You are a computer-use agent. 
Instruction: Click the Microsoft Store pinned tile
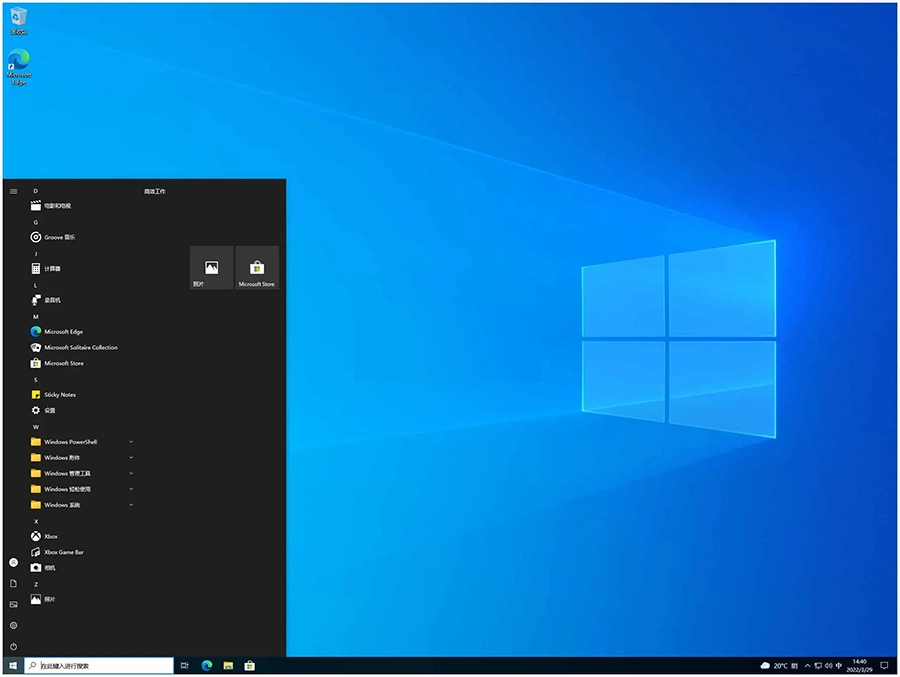(x=256, y=268)
